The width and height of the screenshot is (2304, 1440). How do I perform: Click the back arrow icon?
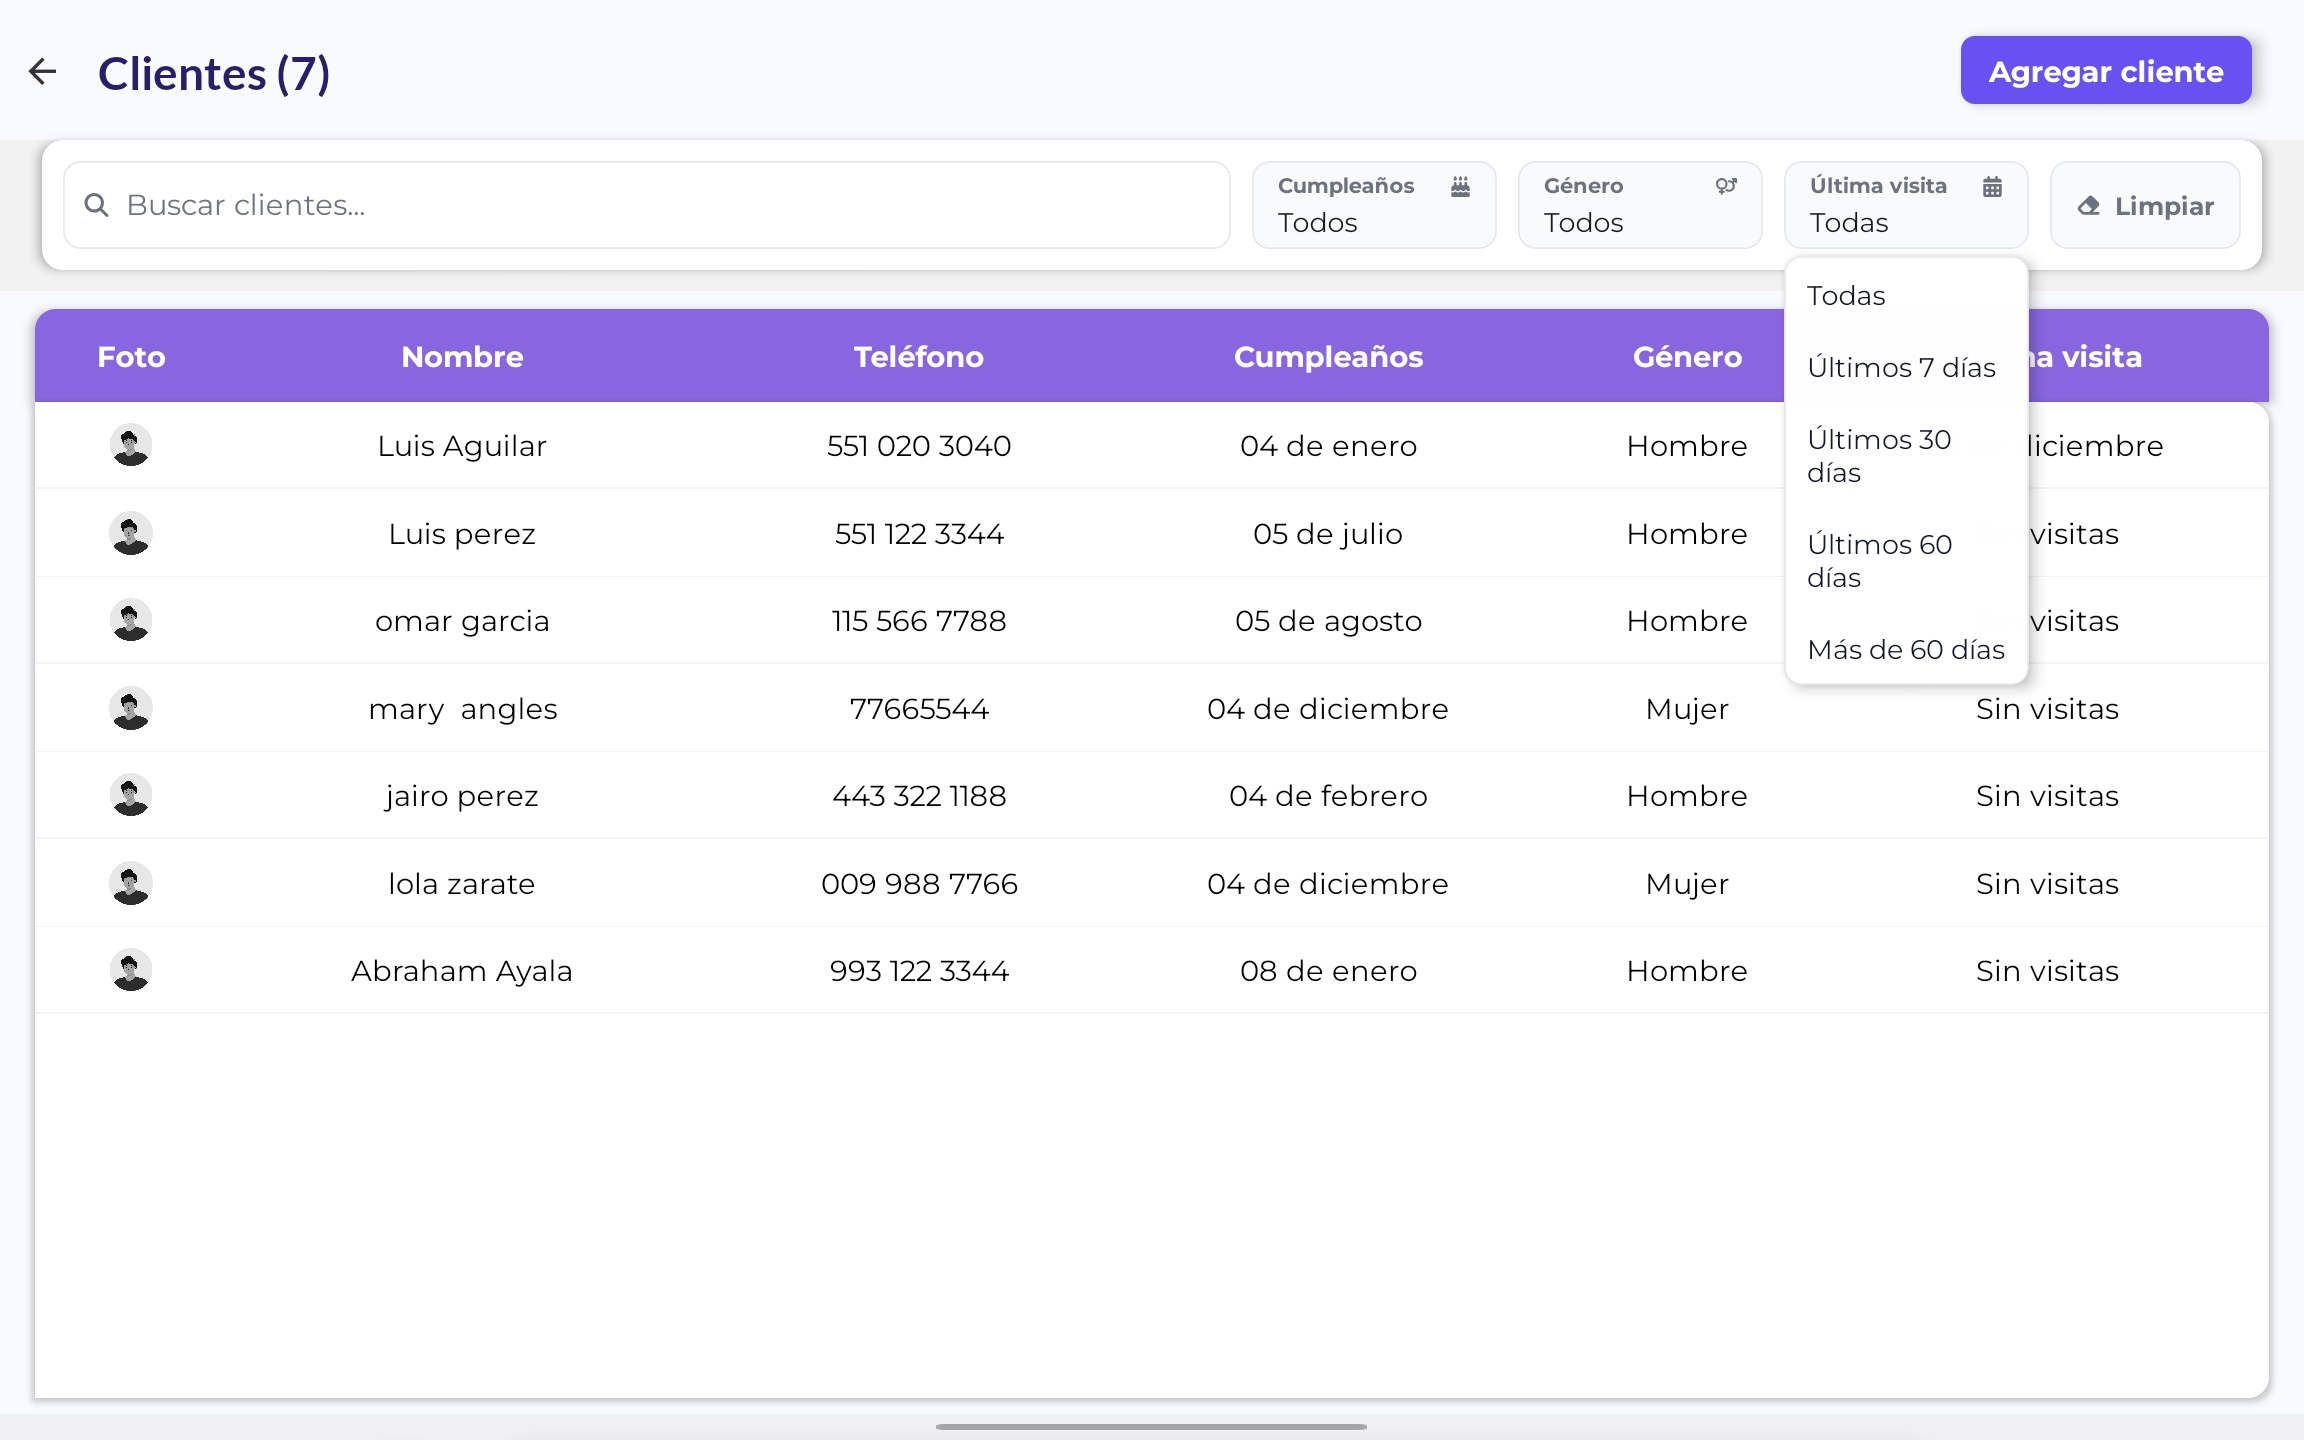[42, 71]
